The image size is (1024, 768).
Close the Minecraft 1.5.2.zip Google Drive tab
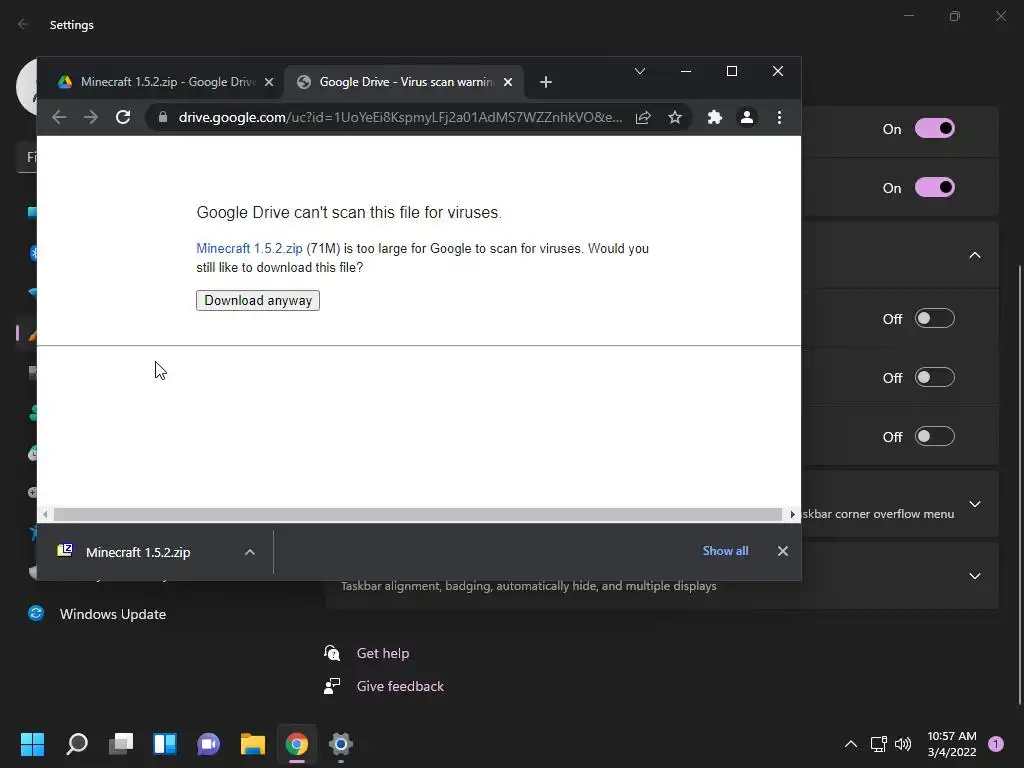click(269, 82)
